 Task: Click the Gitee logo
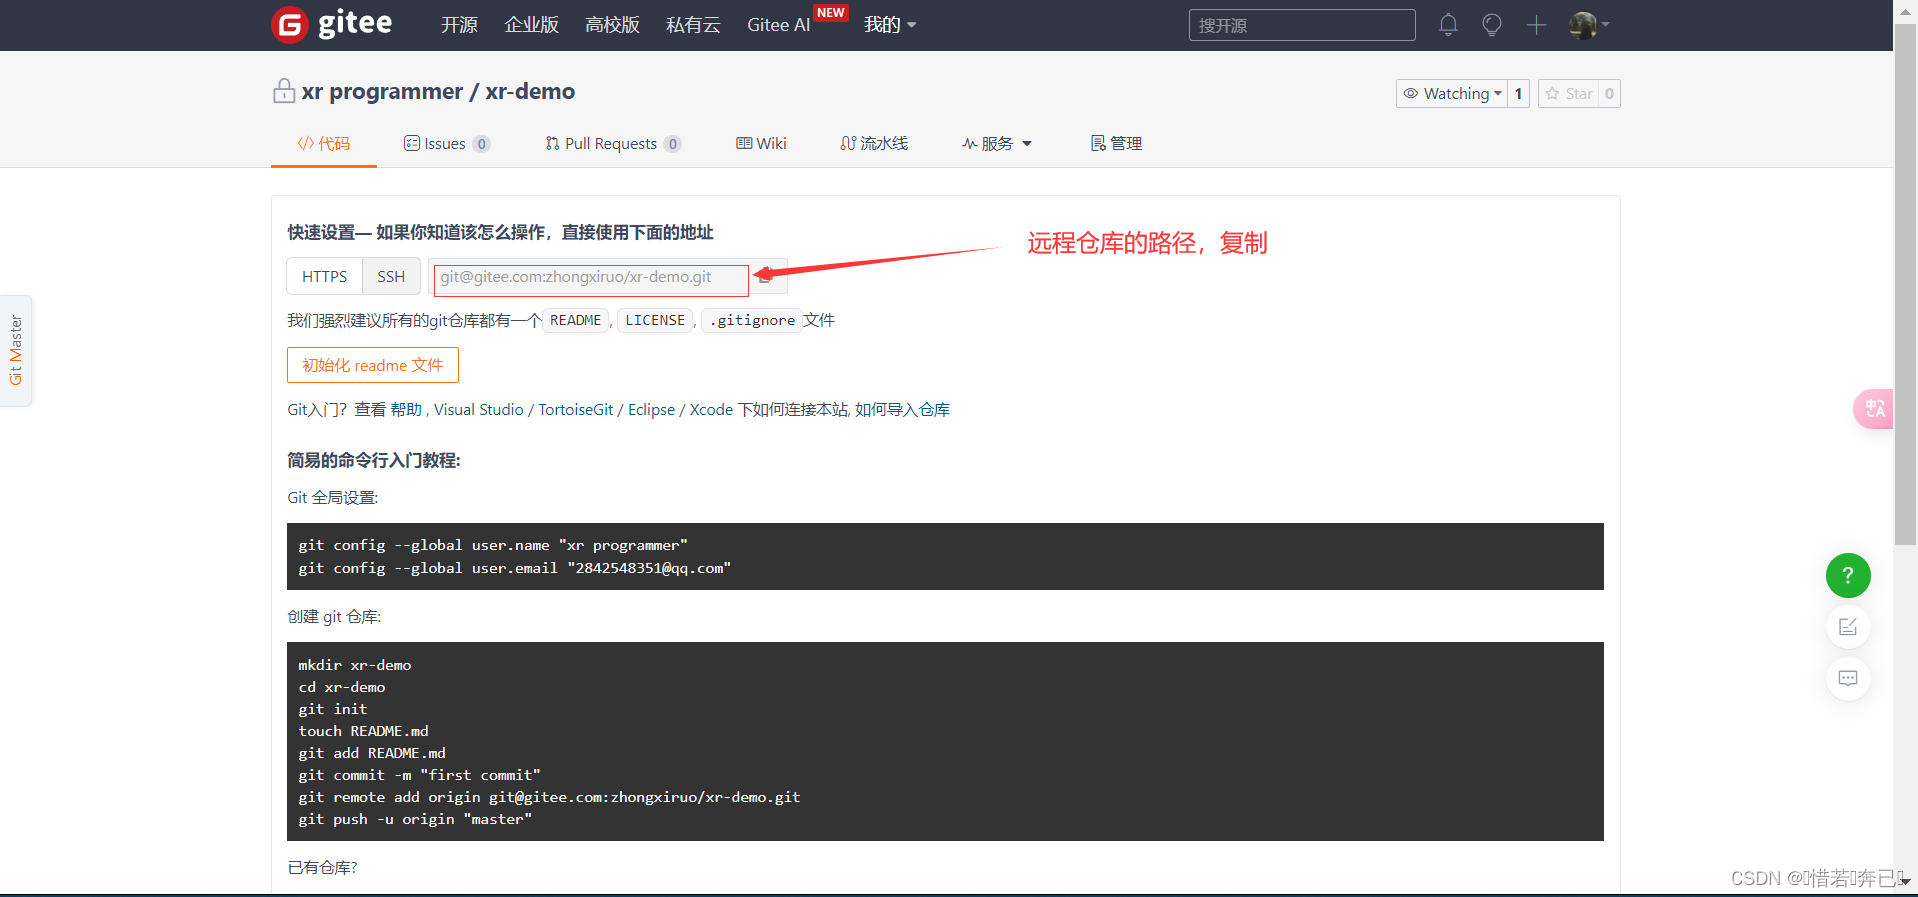pos(332,24)
